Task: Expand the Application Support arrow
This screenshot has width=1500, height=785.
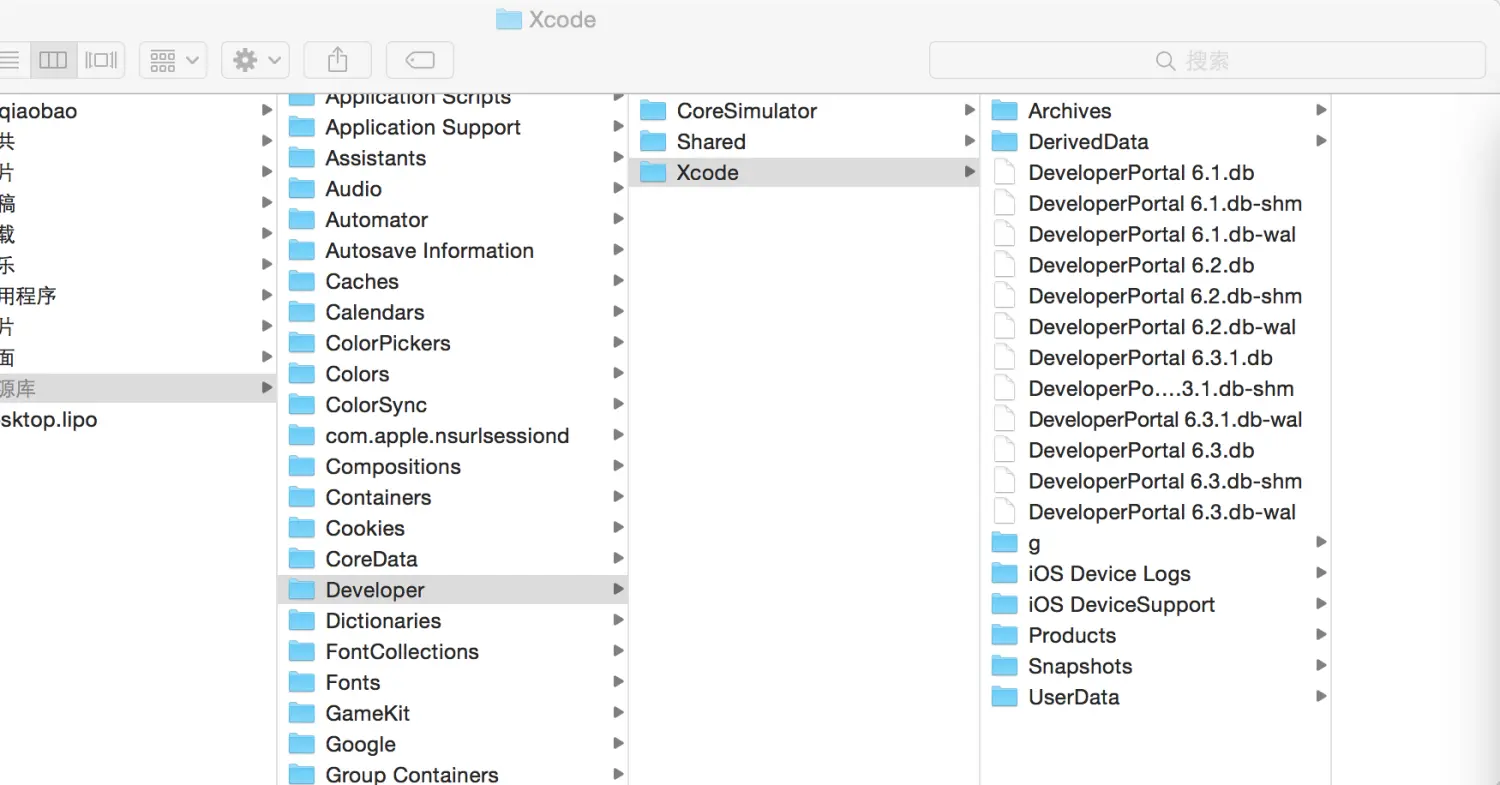Action: (619, 126)
